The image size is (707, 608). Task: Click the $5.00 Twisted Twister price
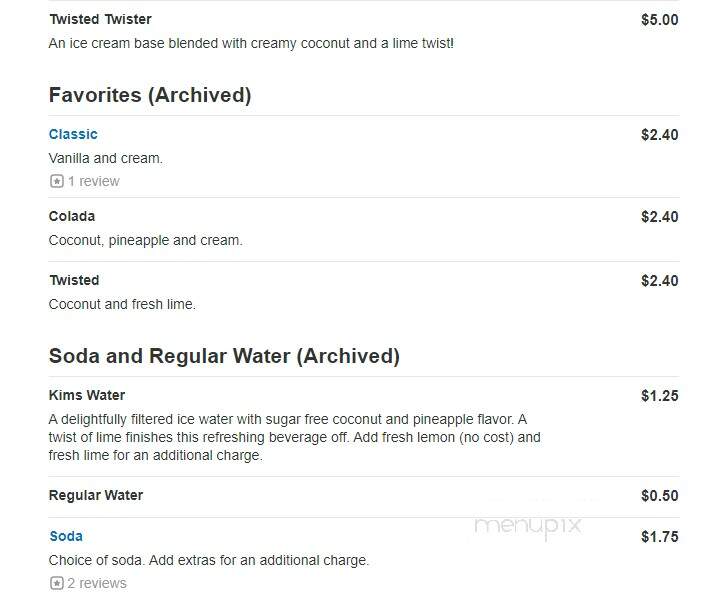pyautogui.click(x=660, y=20)
